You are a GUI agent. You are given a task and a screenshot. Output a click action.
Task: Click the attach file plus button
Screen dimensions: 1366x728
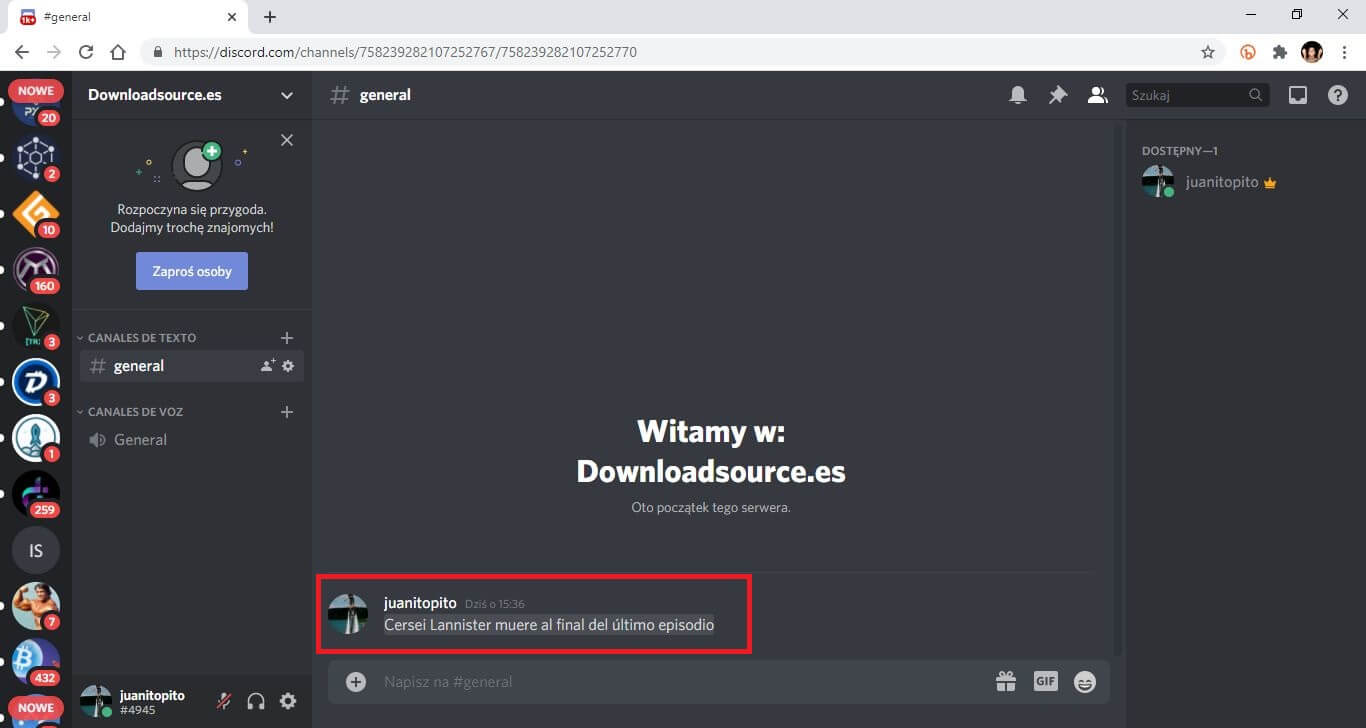point(356,682)
